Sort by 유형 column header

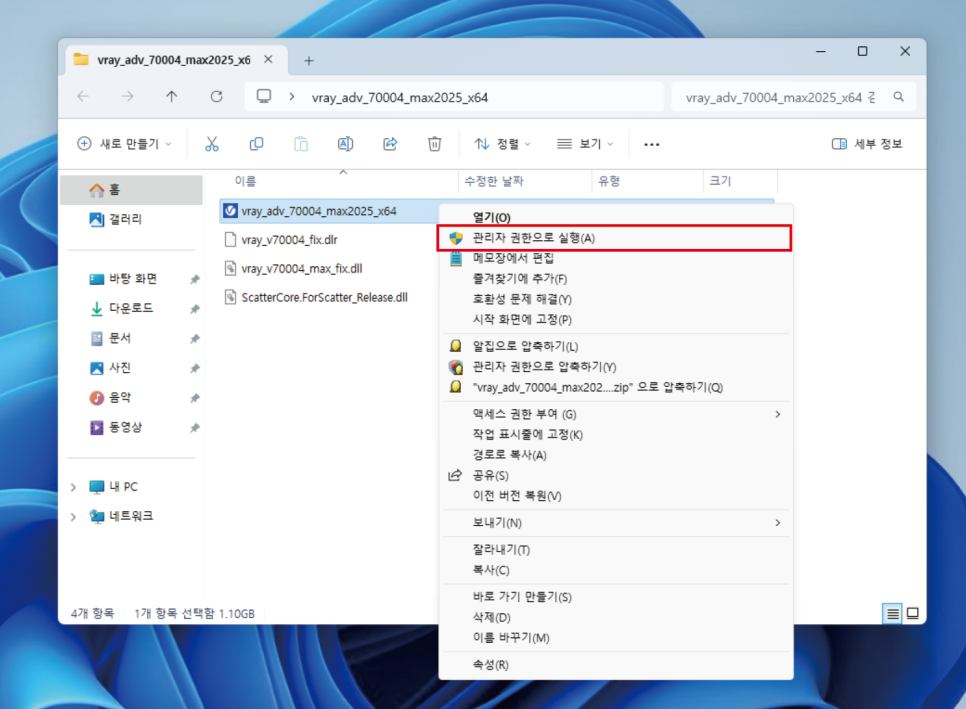coord(647,180)
